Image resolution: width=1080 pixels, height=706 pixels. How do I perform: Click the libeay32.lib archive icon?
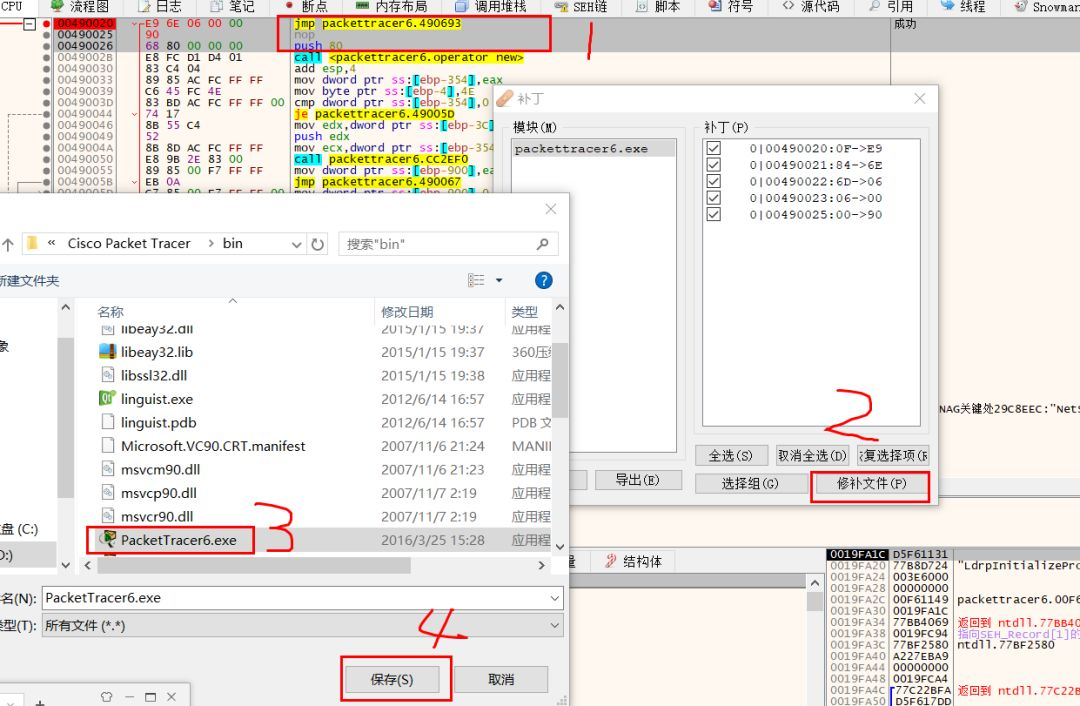(107, 352)
